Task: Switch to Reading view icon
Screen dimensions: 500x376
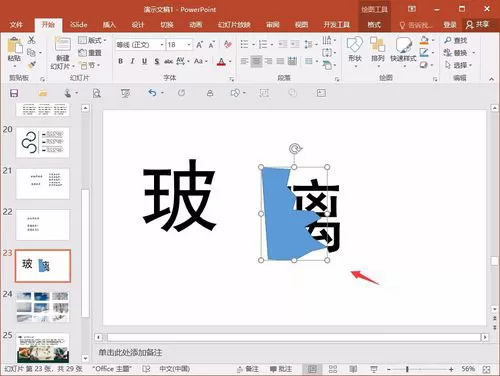Action: click(353, 369)
